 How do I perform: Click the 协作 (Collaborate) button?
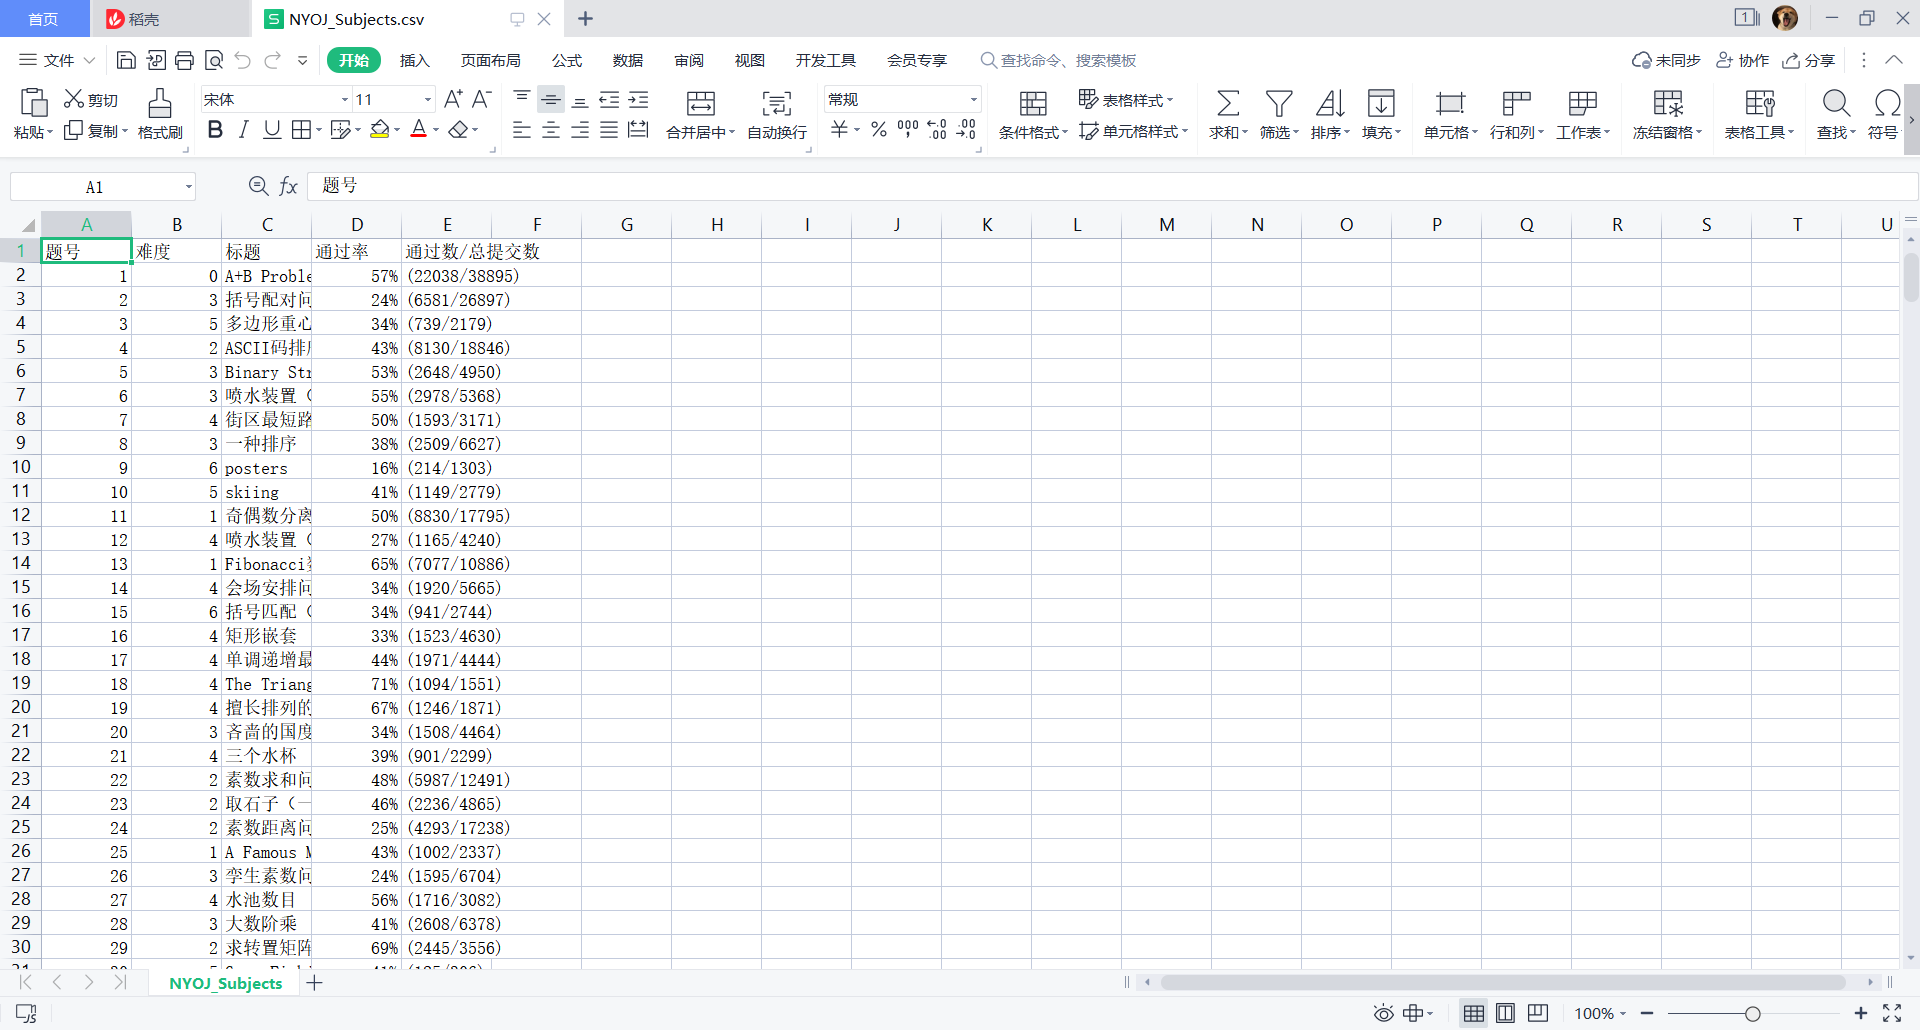pyautogui.click(x=1743, y=60)
